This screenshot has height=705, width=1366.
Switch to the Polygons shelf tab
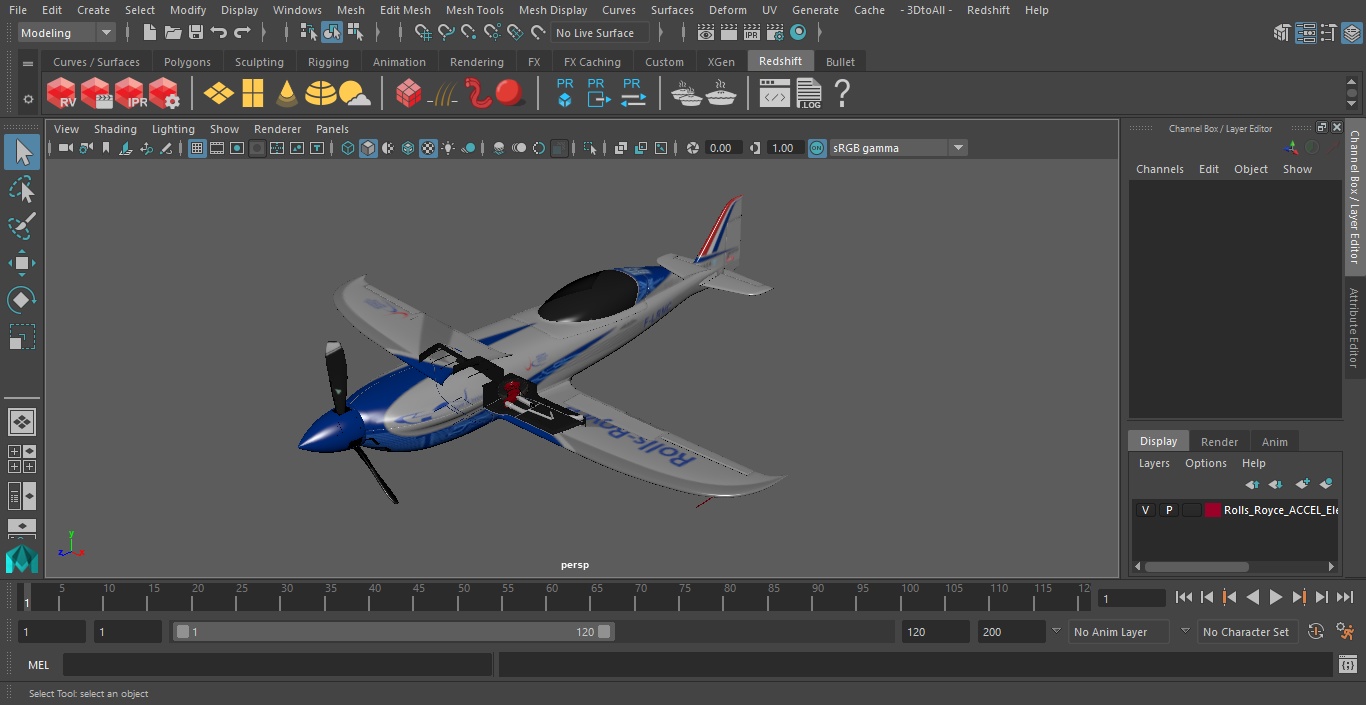click(x=187, y=62)
